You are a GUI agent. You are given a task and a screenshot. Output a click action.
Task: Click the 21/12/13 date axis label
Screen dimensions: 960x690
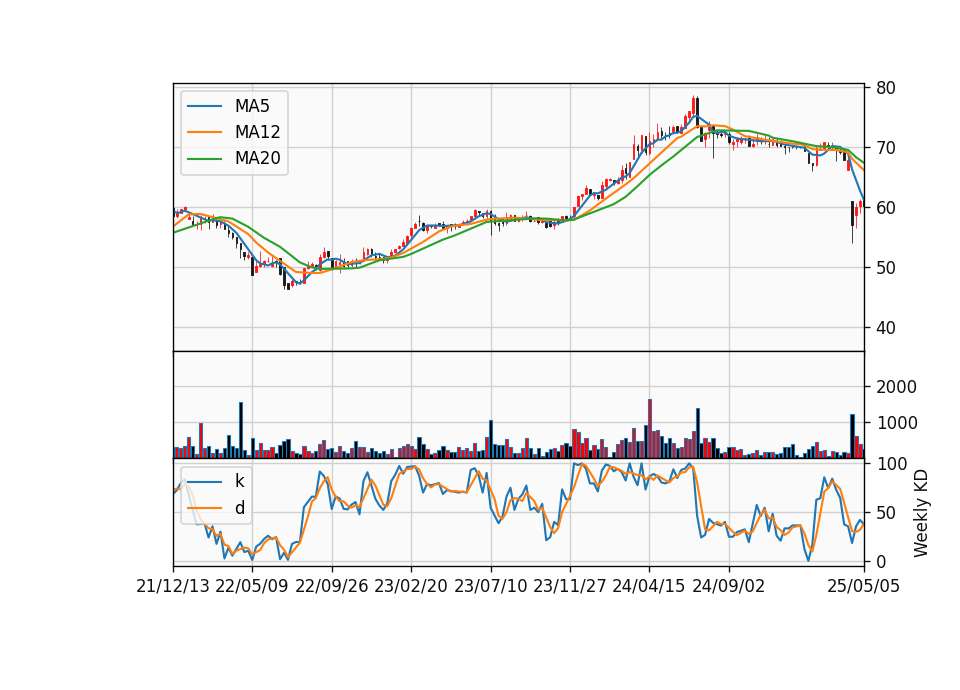(173, 586)
